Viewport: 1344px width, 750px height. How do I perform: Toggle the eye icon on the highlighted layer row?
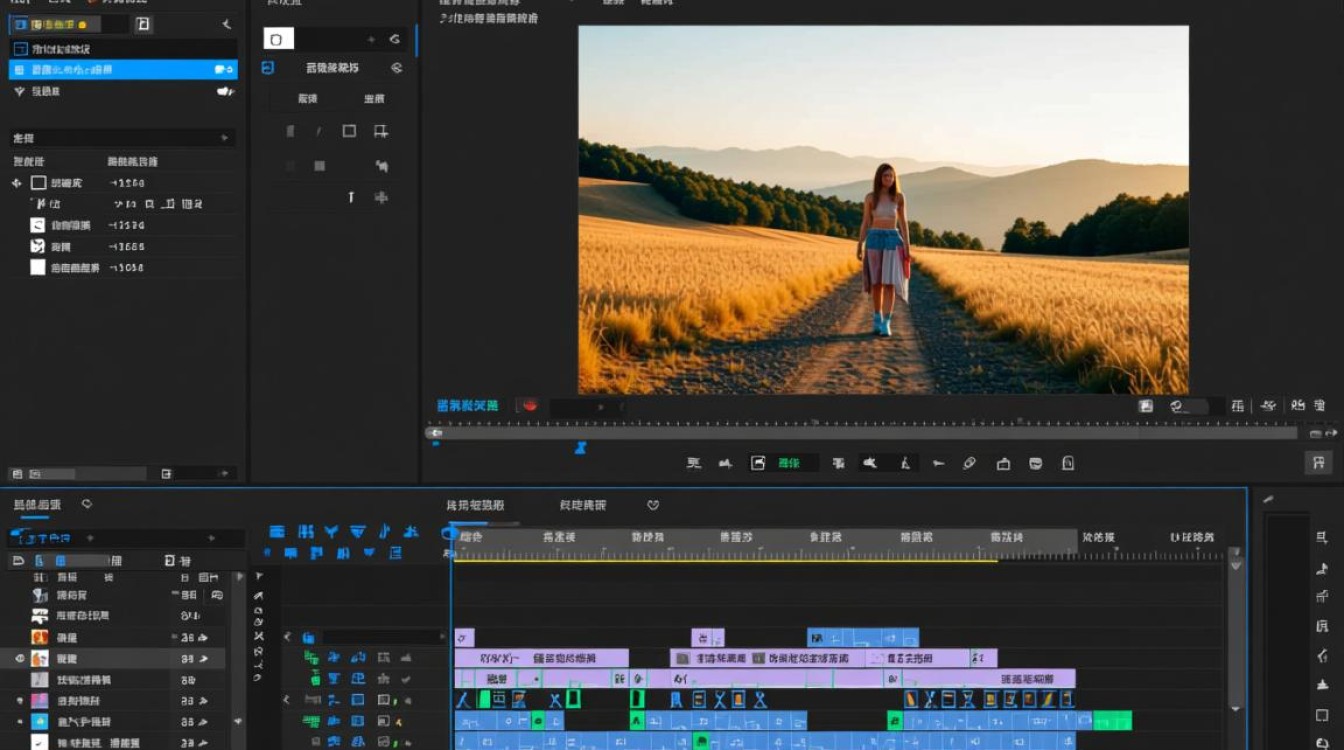click(19, 659)
